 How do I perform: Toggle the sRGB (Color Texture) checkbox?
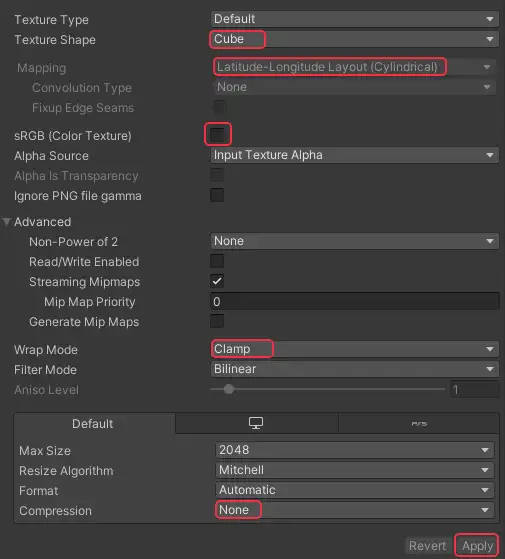pyautogui.click(x=217, y=135)
